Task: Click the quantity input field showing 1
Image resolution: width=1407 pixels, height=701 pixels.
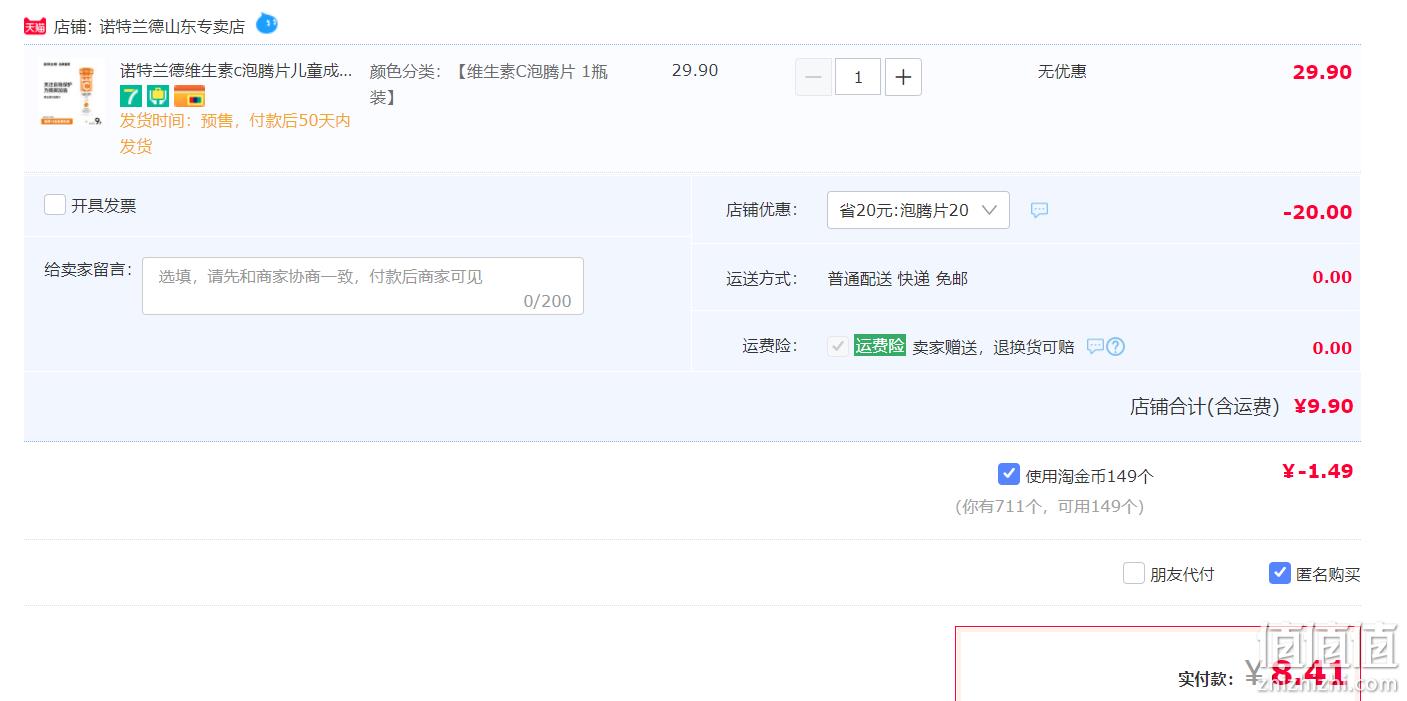Action: (x=858, y=77)
